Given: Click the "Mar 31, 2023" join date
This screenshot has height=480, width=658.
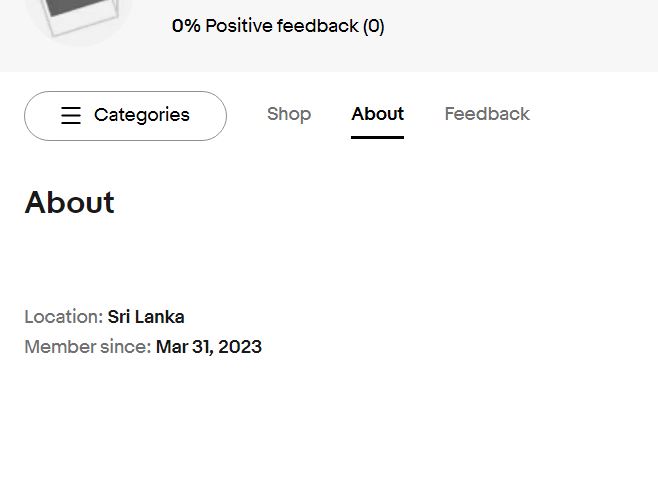Looking at the screenshot, I should pos(208,347).
